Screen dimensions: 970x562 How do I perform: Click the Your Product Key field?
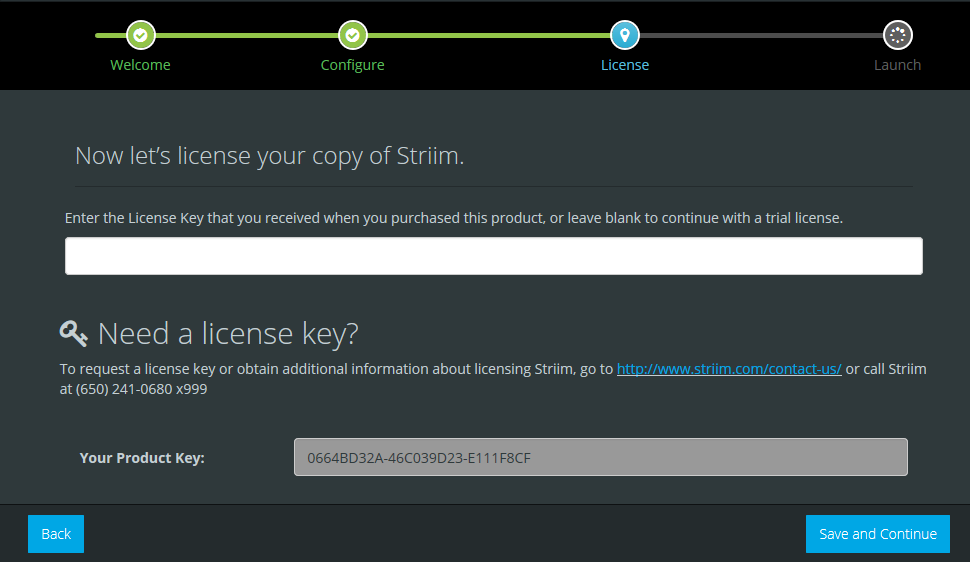601,457
